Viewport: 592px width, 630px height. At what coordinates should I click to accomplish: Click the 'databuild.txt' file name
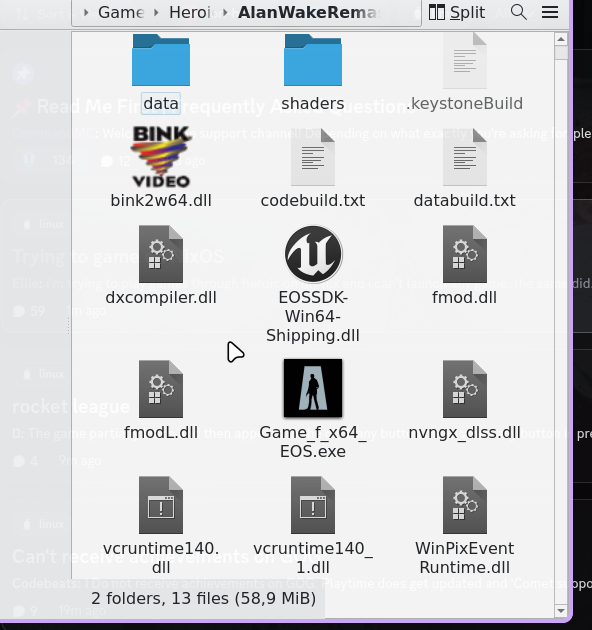point(465,200)
